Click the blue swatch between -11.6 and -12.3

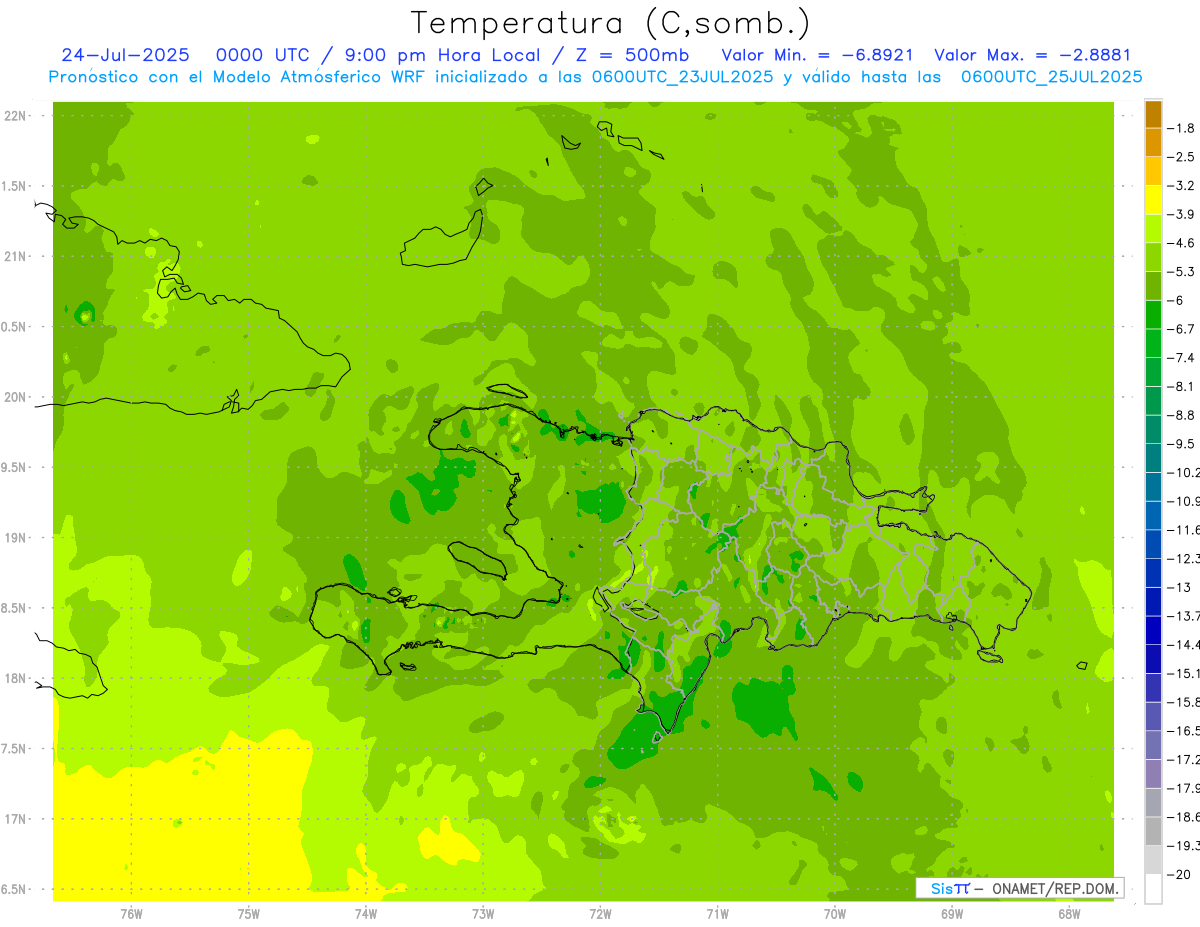[x=1153, y=544]
